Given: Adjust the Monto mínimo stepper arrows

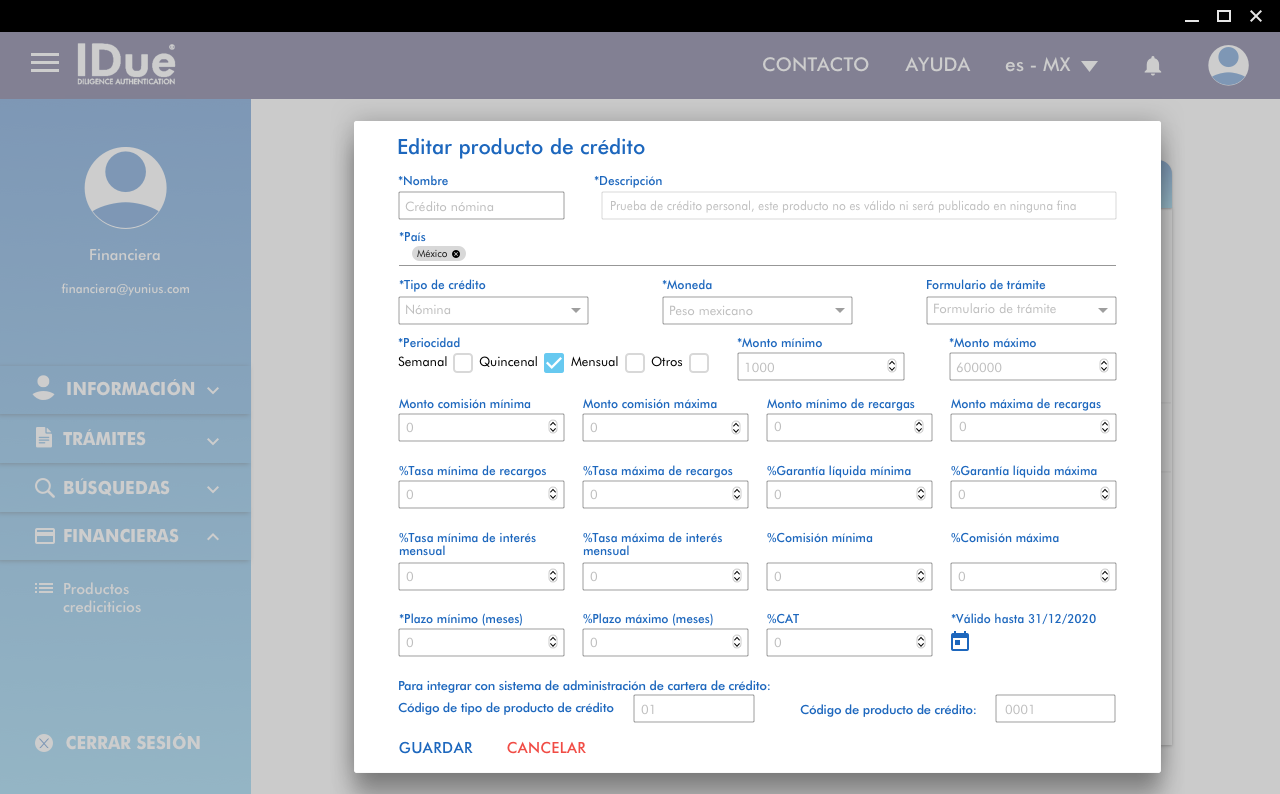Looking at the screenshot, I should 892,367.
